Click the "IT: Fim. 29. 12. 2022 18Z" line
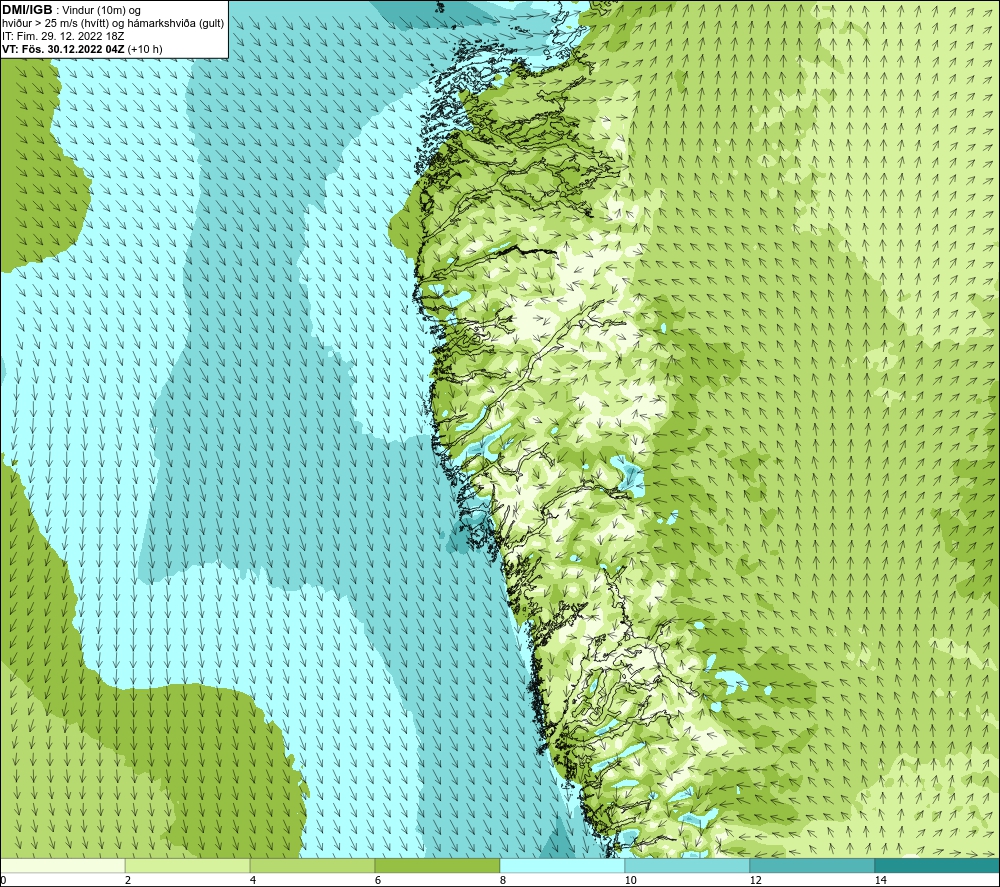This screenshot has width=1000, height=887. click(63, 36)
